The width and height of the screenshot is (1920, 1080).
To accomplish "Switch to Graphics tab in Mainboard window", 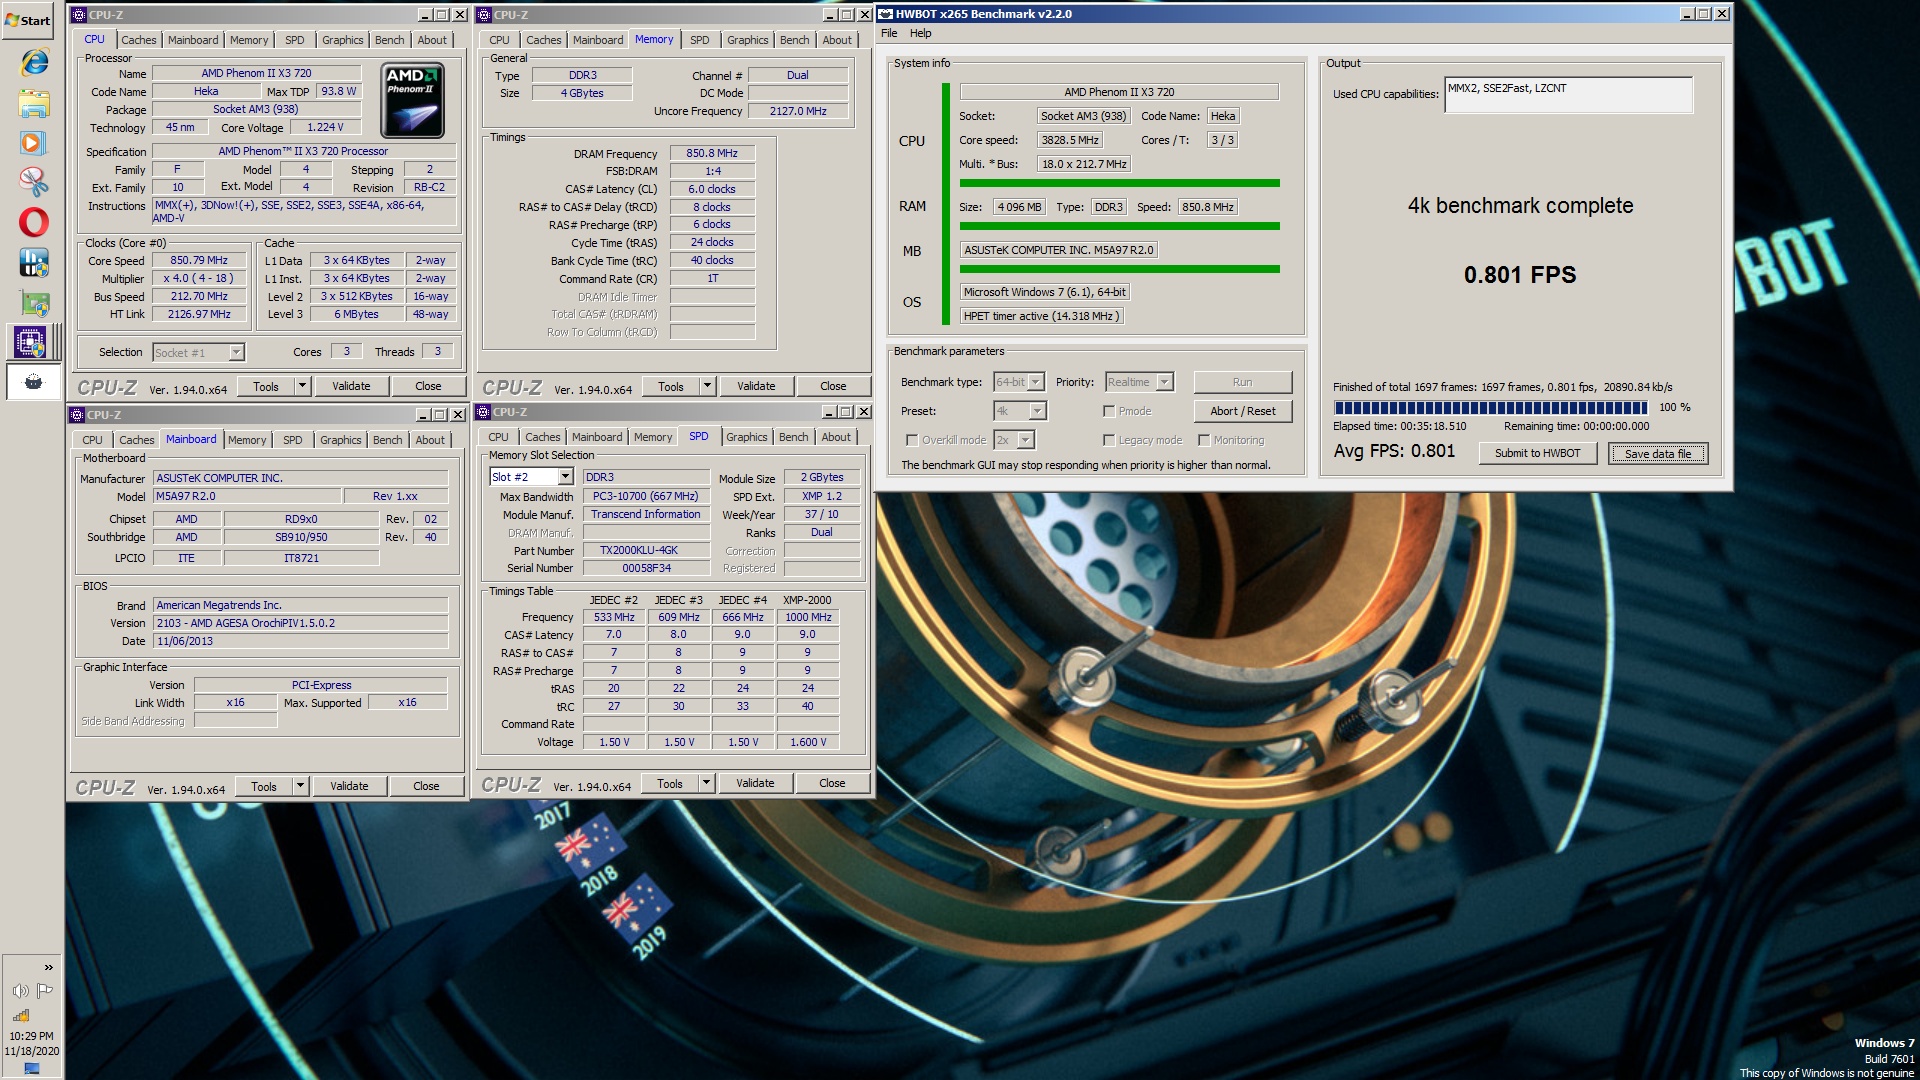I will pos(341,440).
